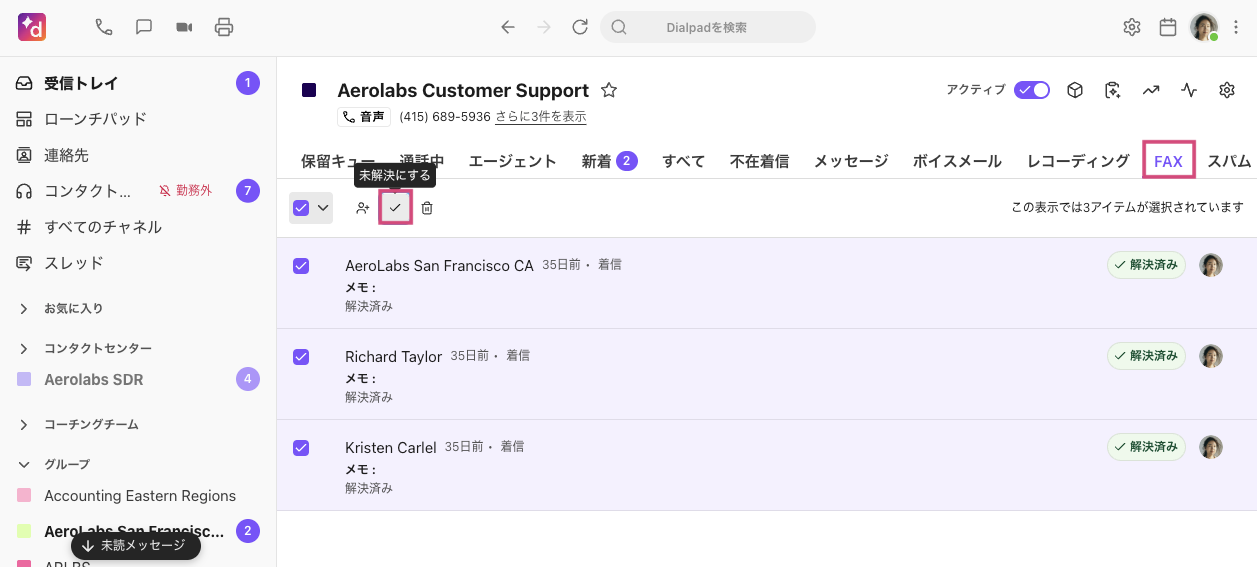Screen dimensions: 1257x567
Task: Click the さらに3件を表示 link
Action: 540,117
